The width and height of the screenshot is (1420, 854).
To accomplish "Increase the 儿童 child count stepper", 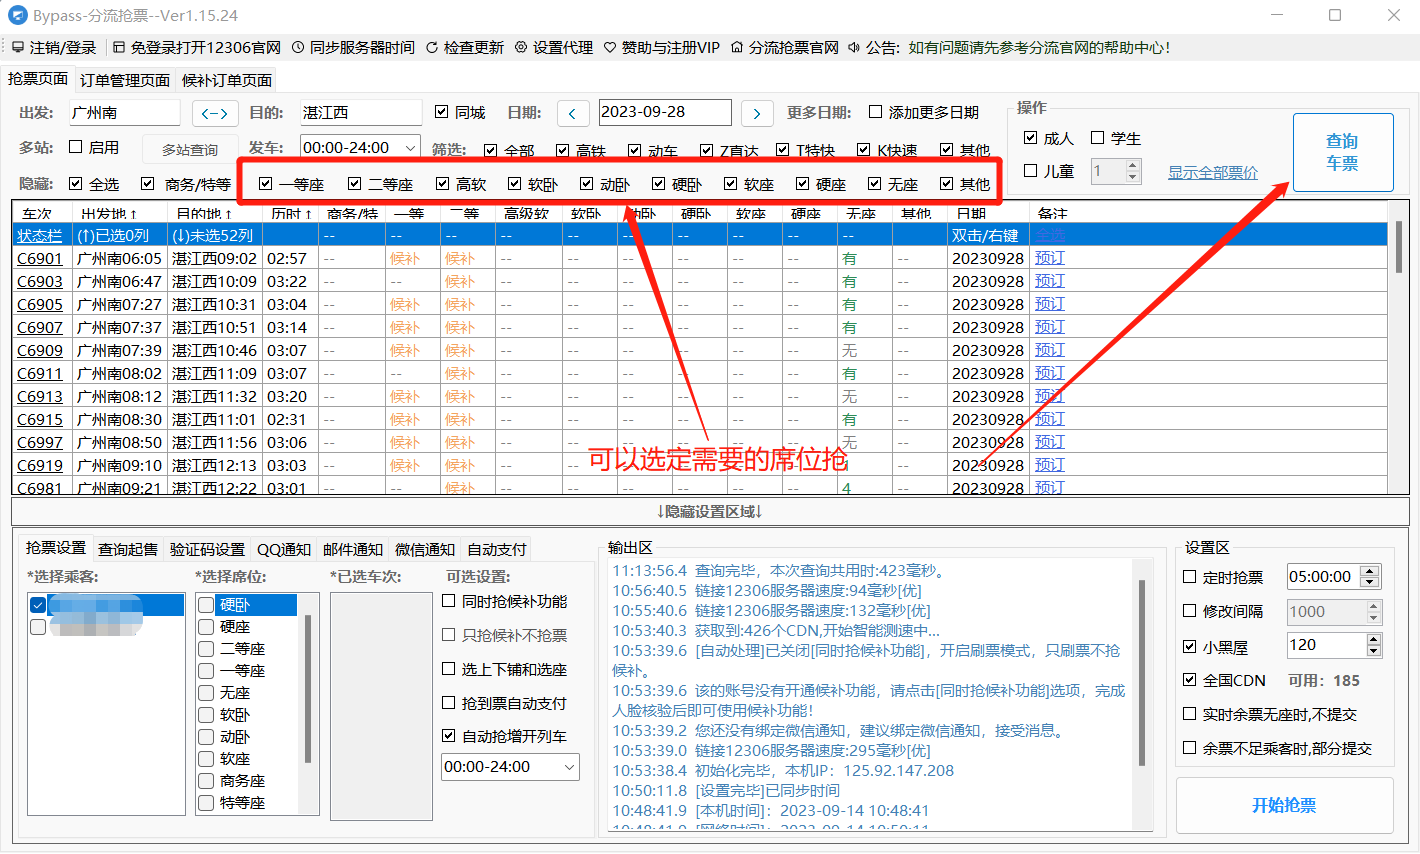I will [x=1132, y=167].
